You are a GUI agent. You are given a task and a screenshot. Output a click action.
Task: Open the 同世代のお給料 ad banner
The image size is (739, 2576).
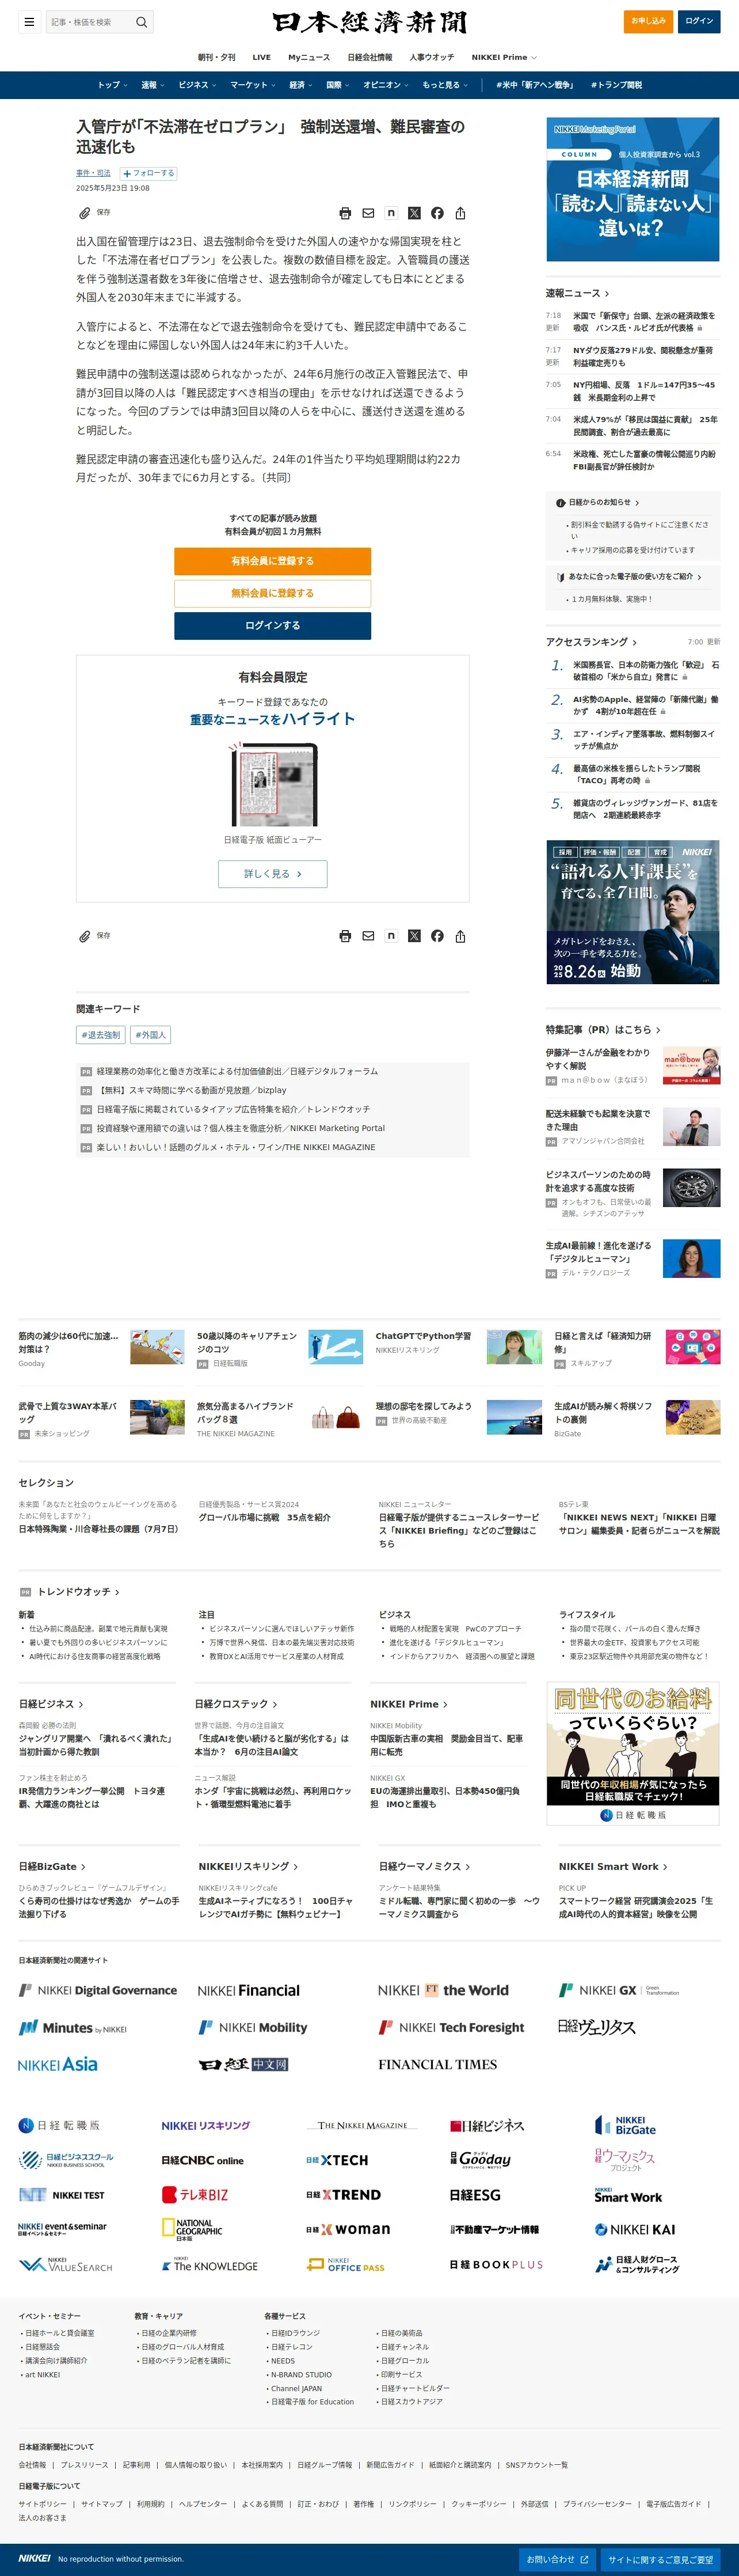pos(633,1754)
